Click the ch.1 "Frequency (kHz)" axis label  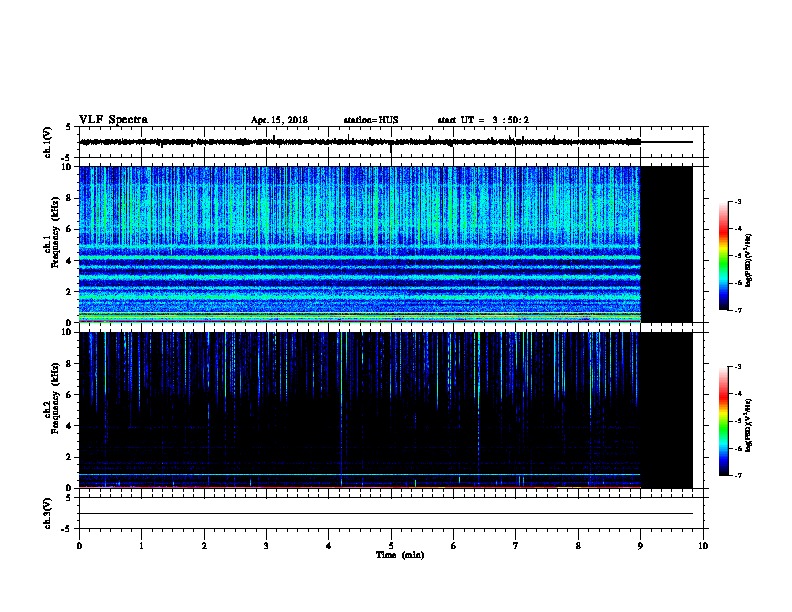tap(56, 232)
